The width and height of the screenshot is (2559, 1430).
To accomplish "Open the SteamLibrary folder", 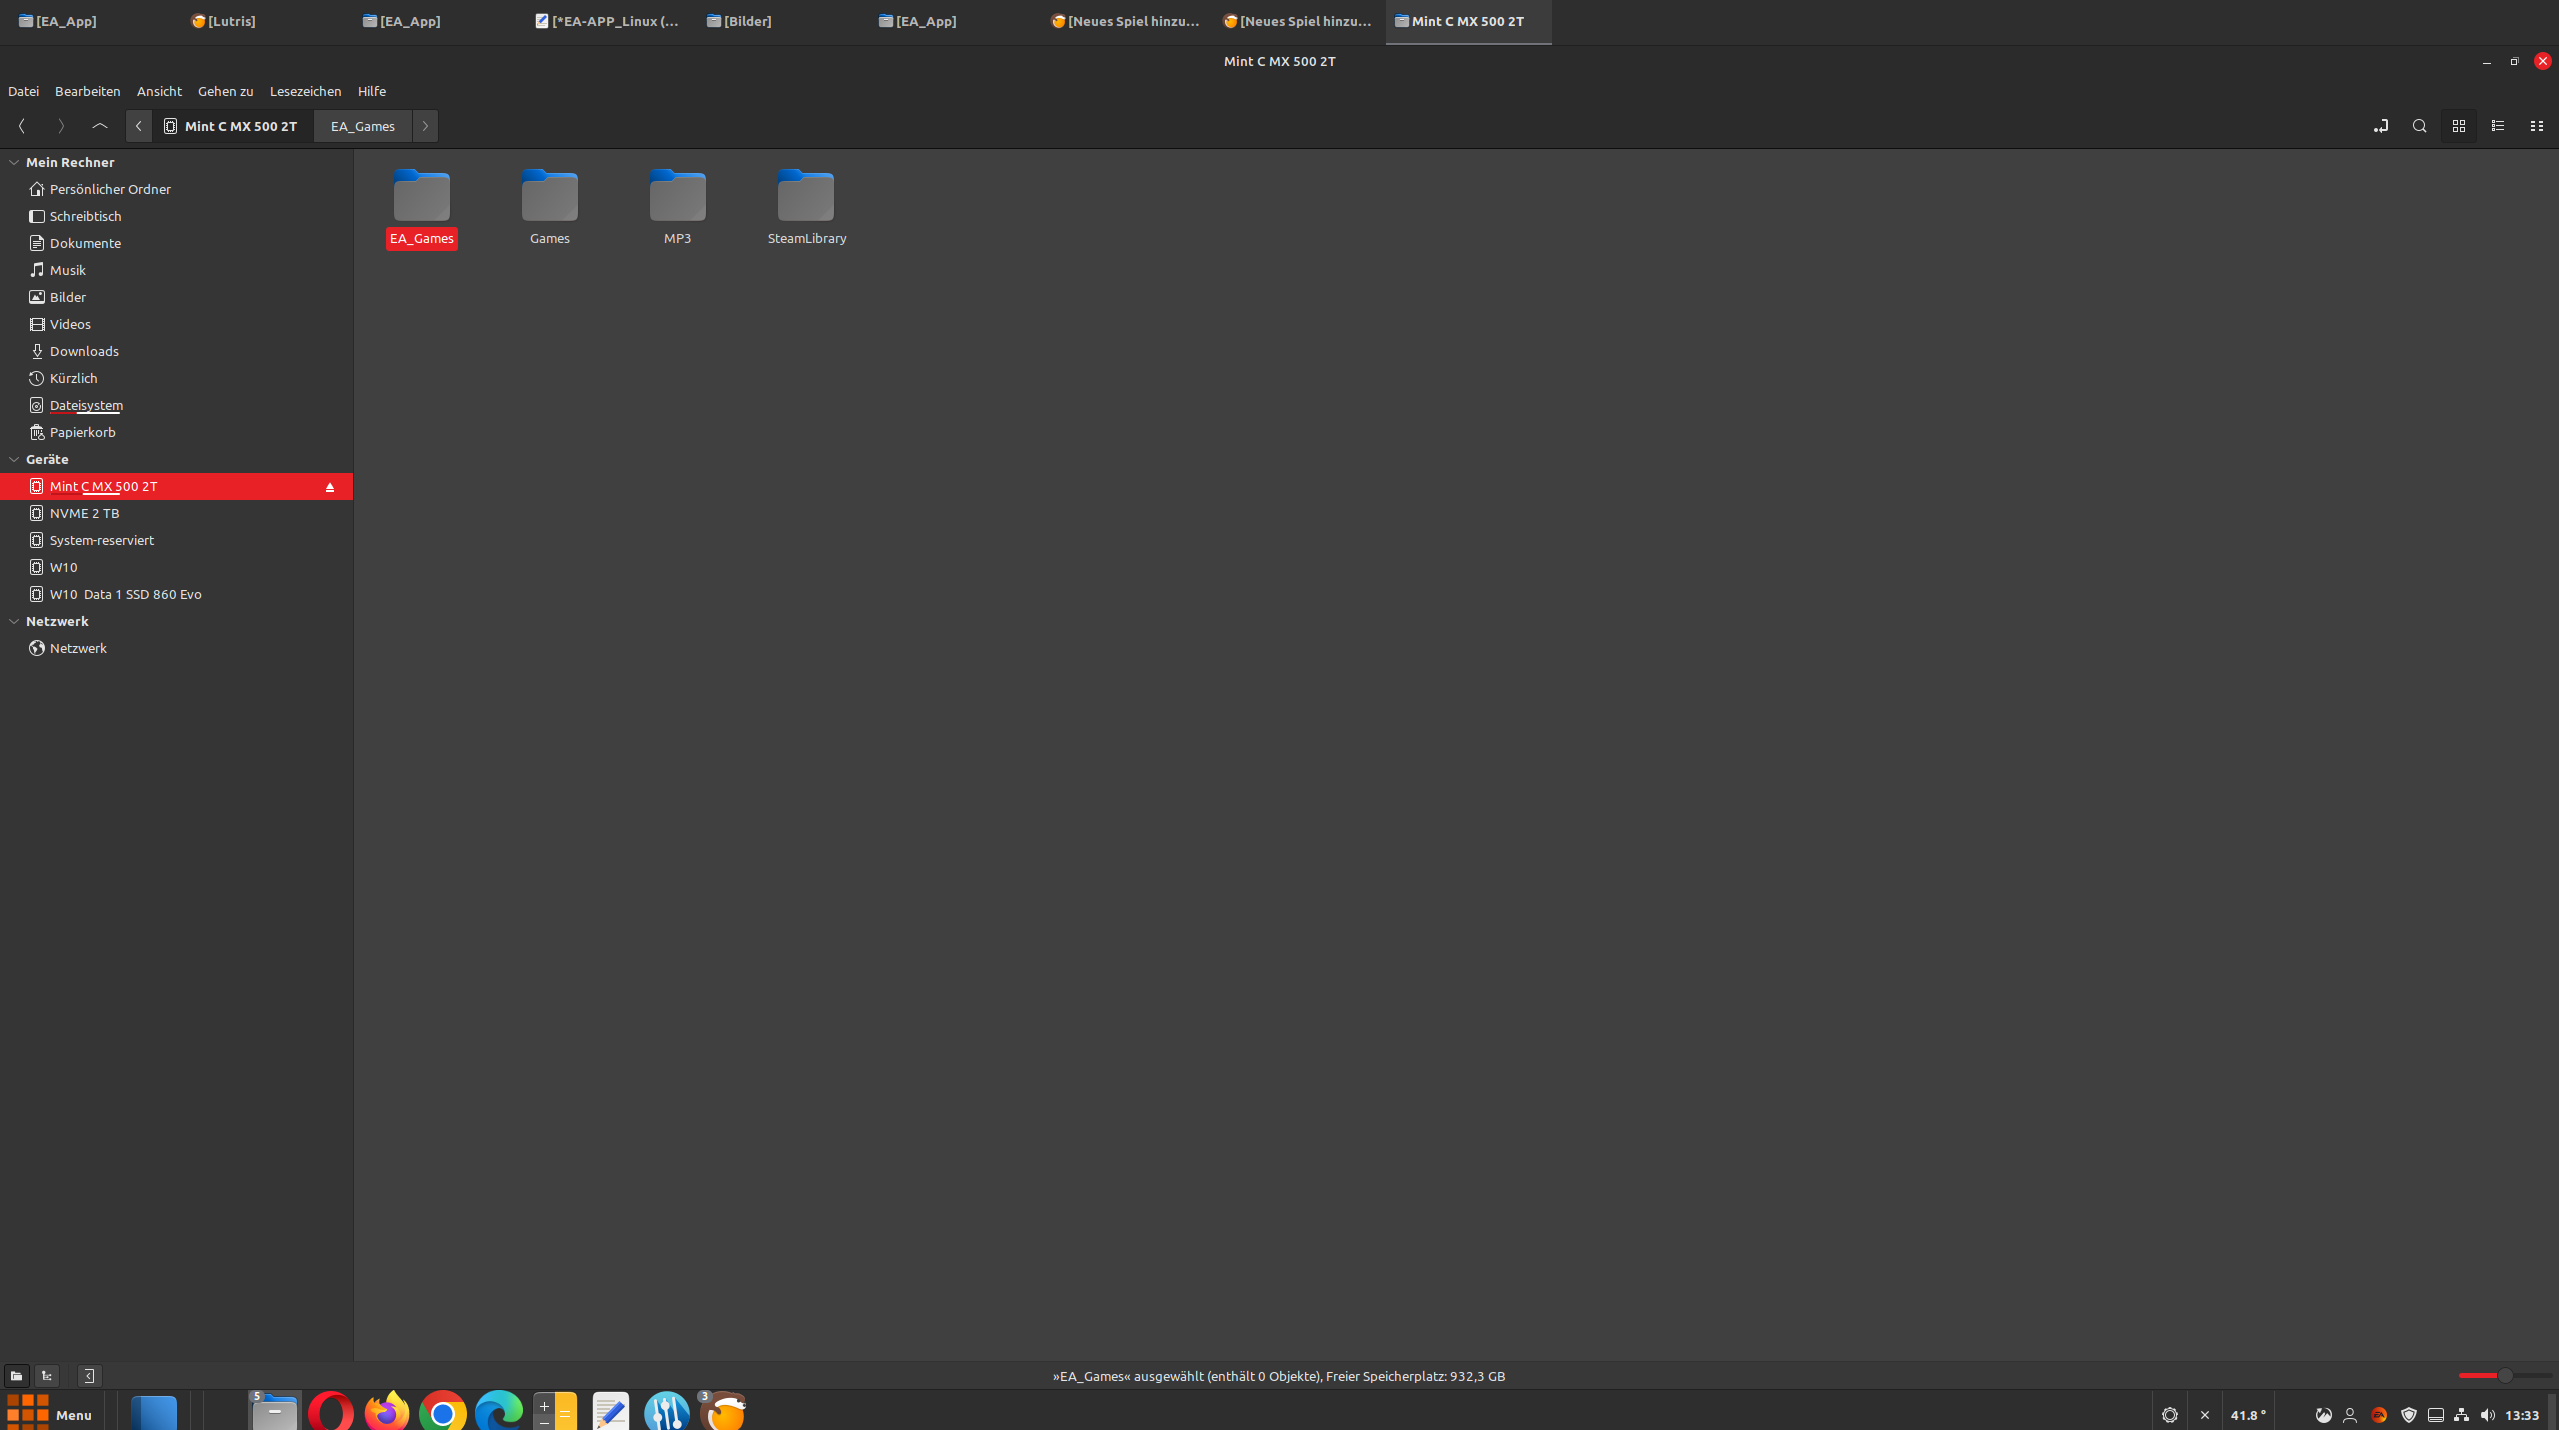I will point(806,207).
